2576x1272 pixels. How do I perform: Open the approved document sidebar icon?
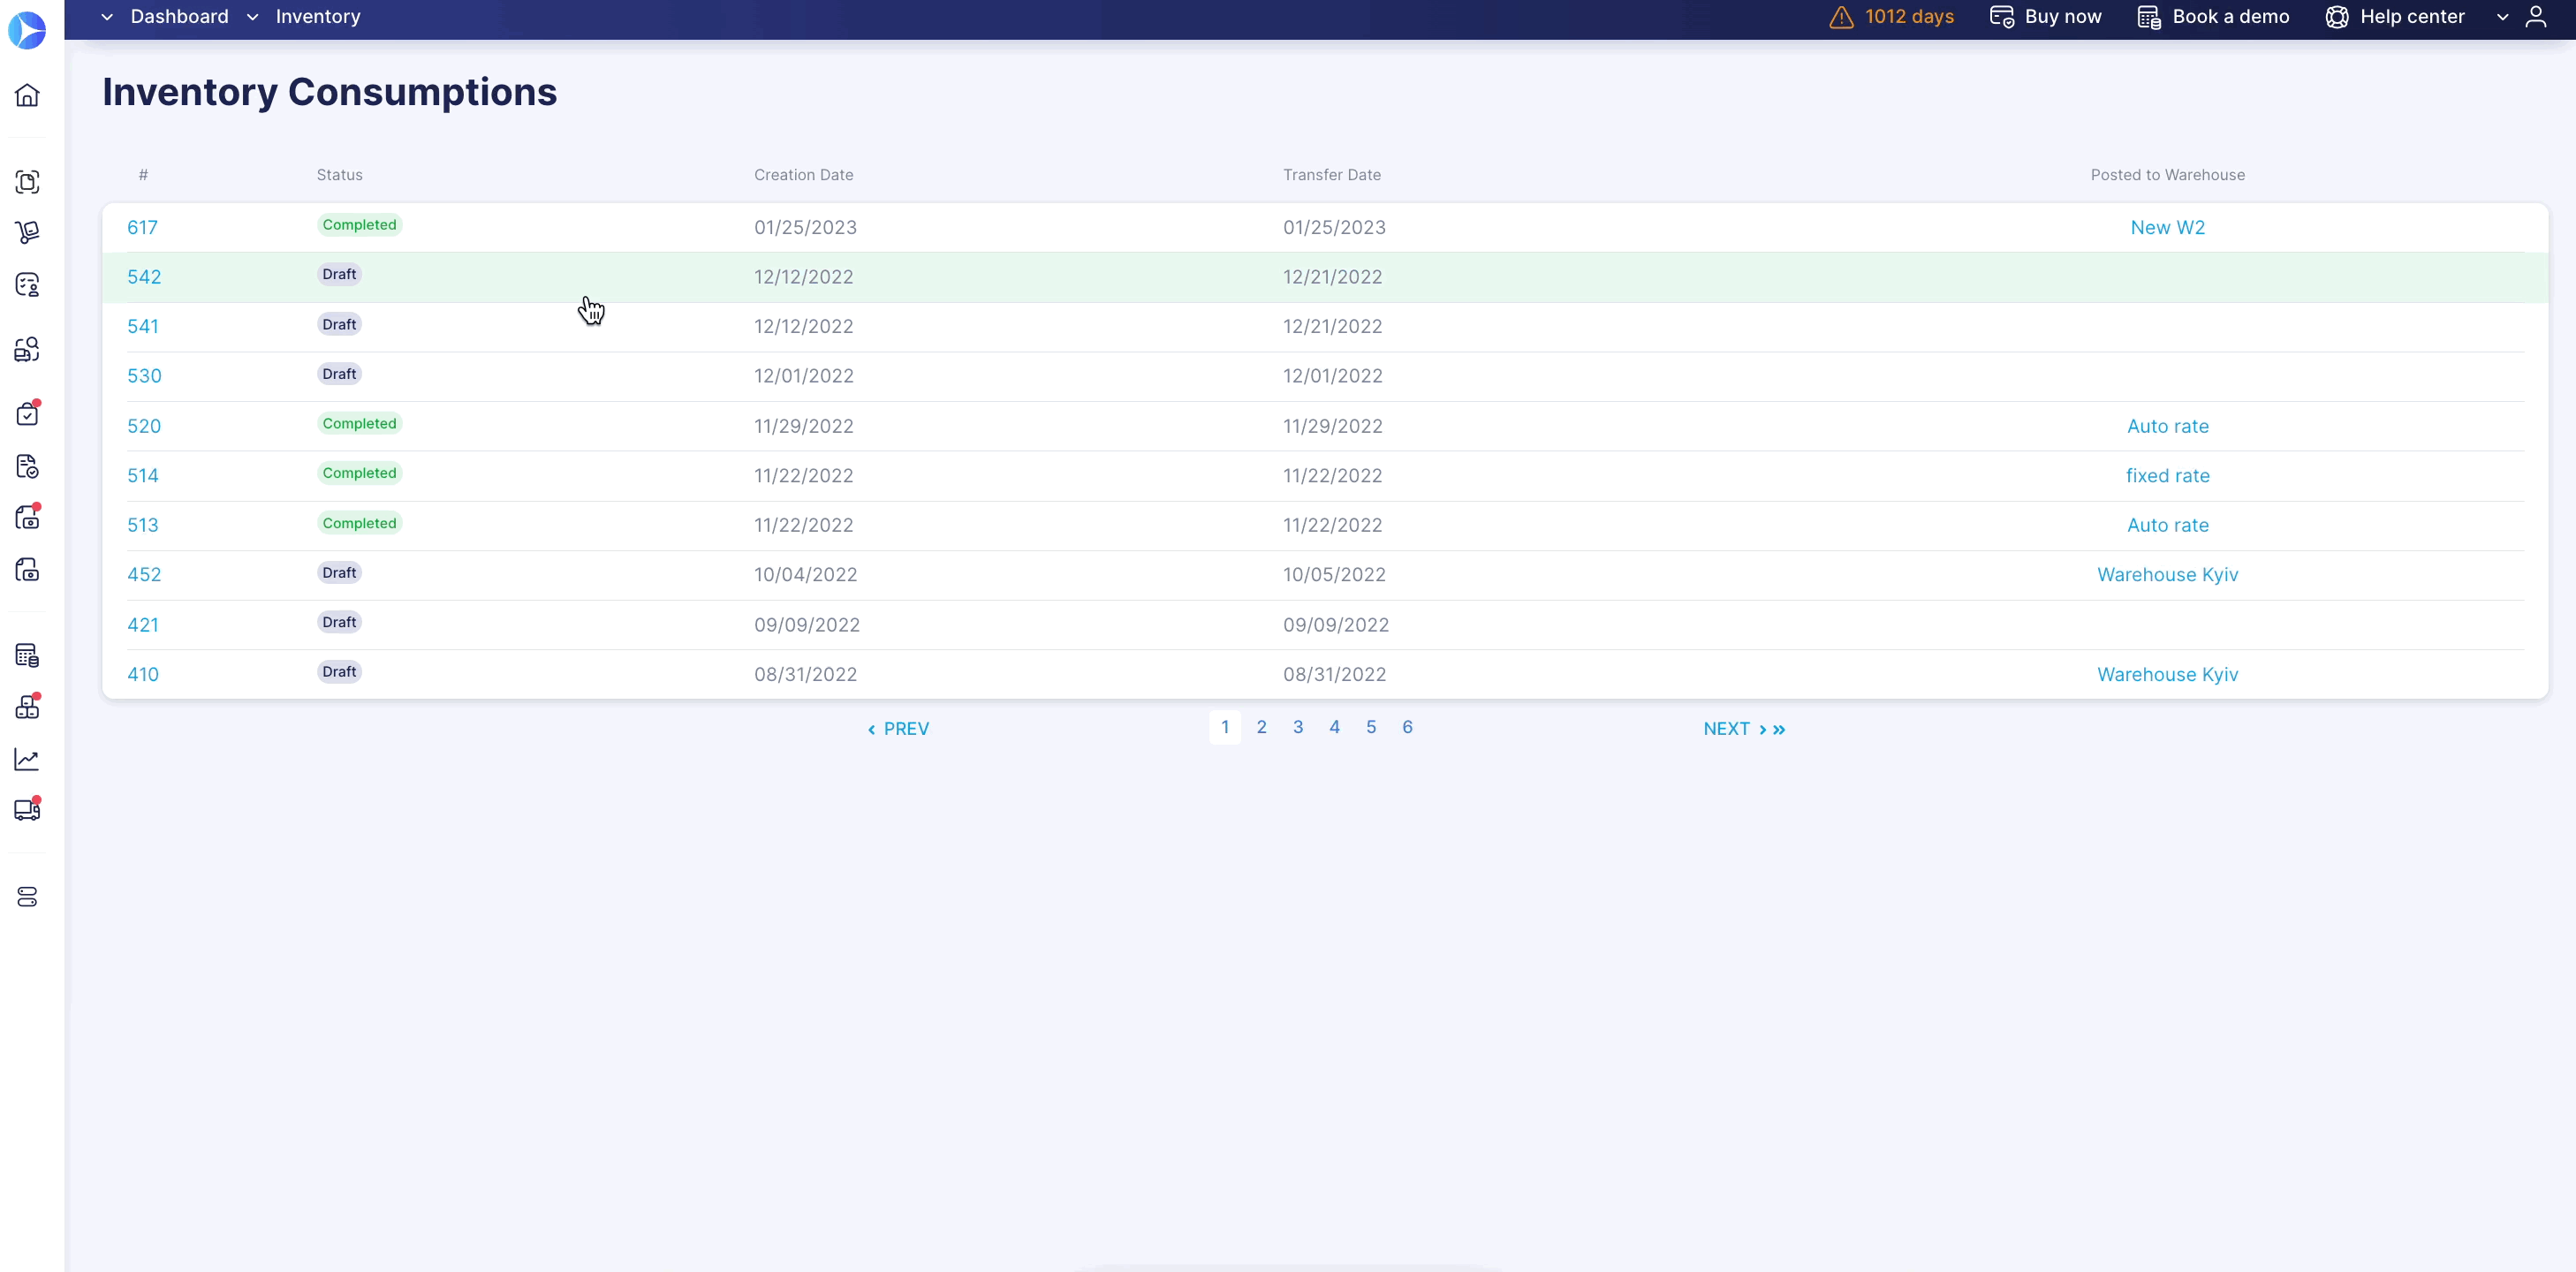(x=27, y=467)
